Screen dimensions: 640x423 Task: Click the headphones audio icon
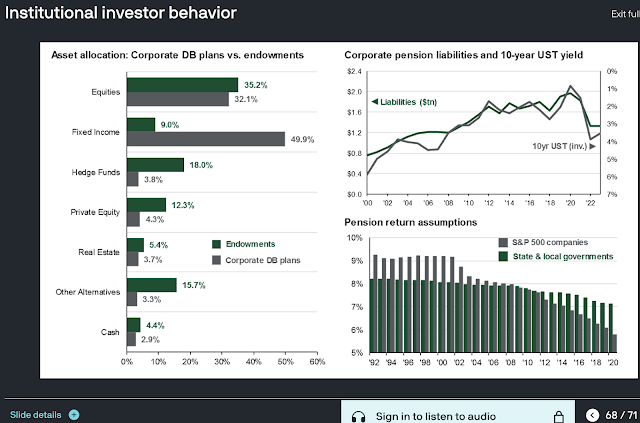click(359, 416)
